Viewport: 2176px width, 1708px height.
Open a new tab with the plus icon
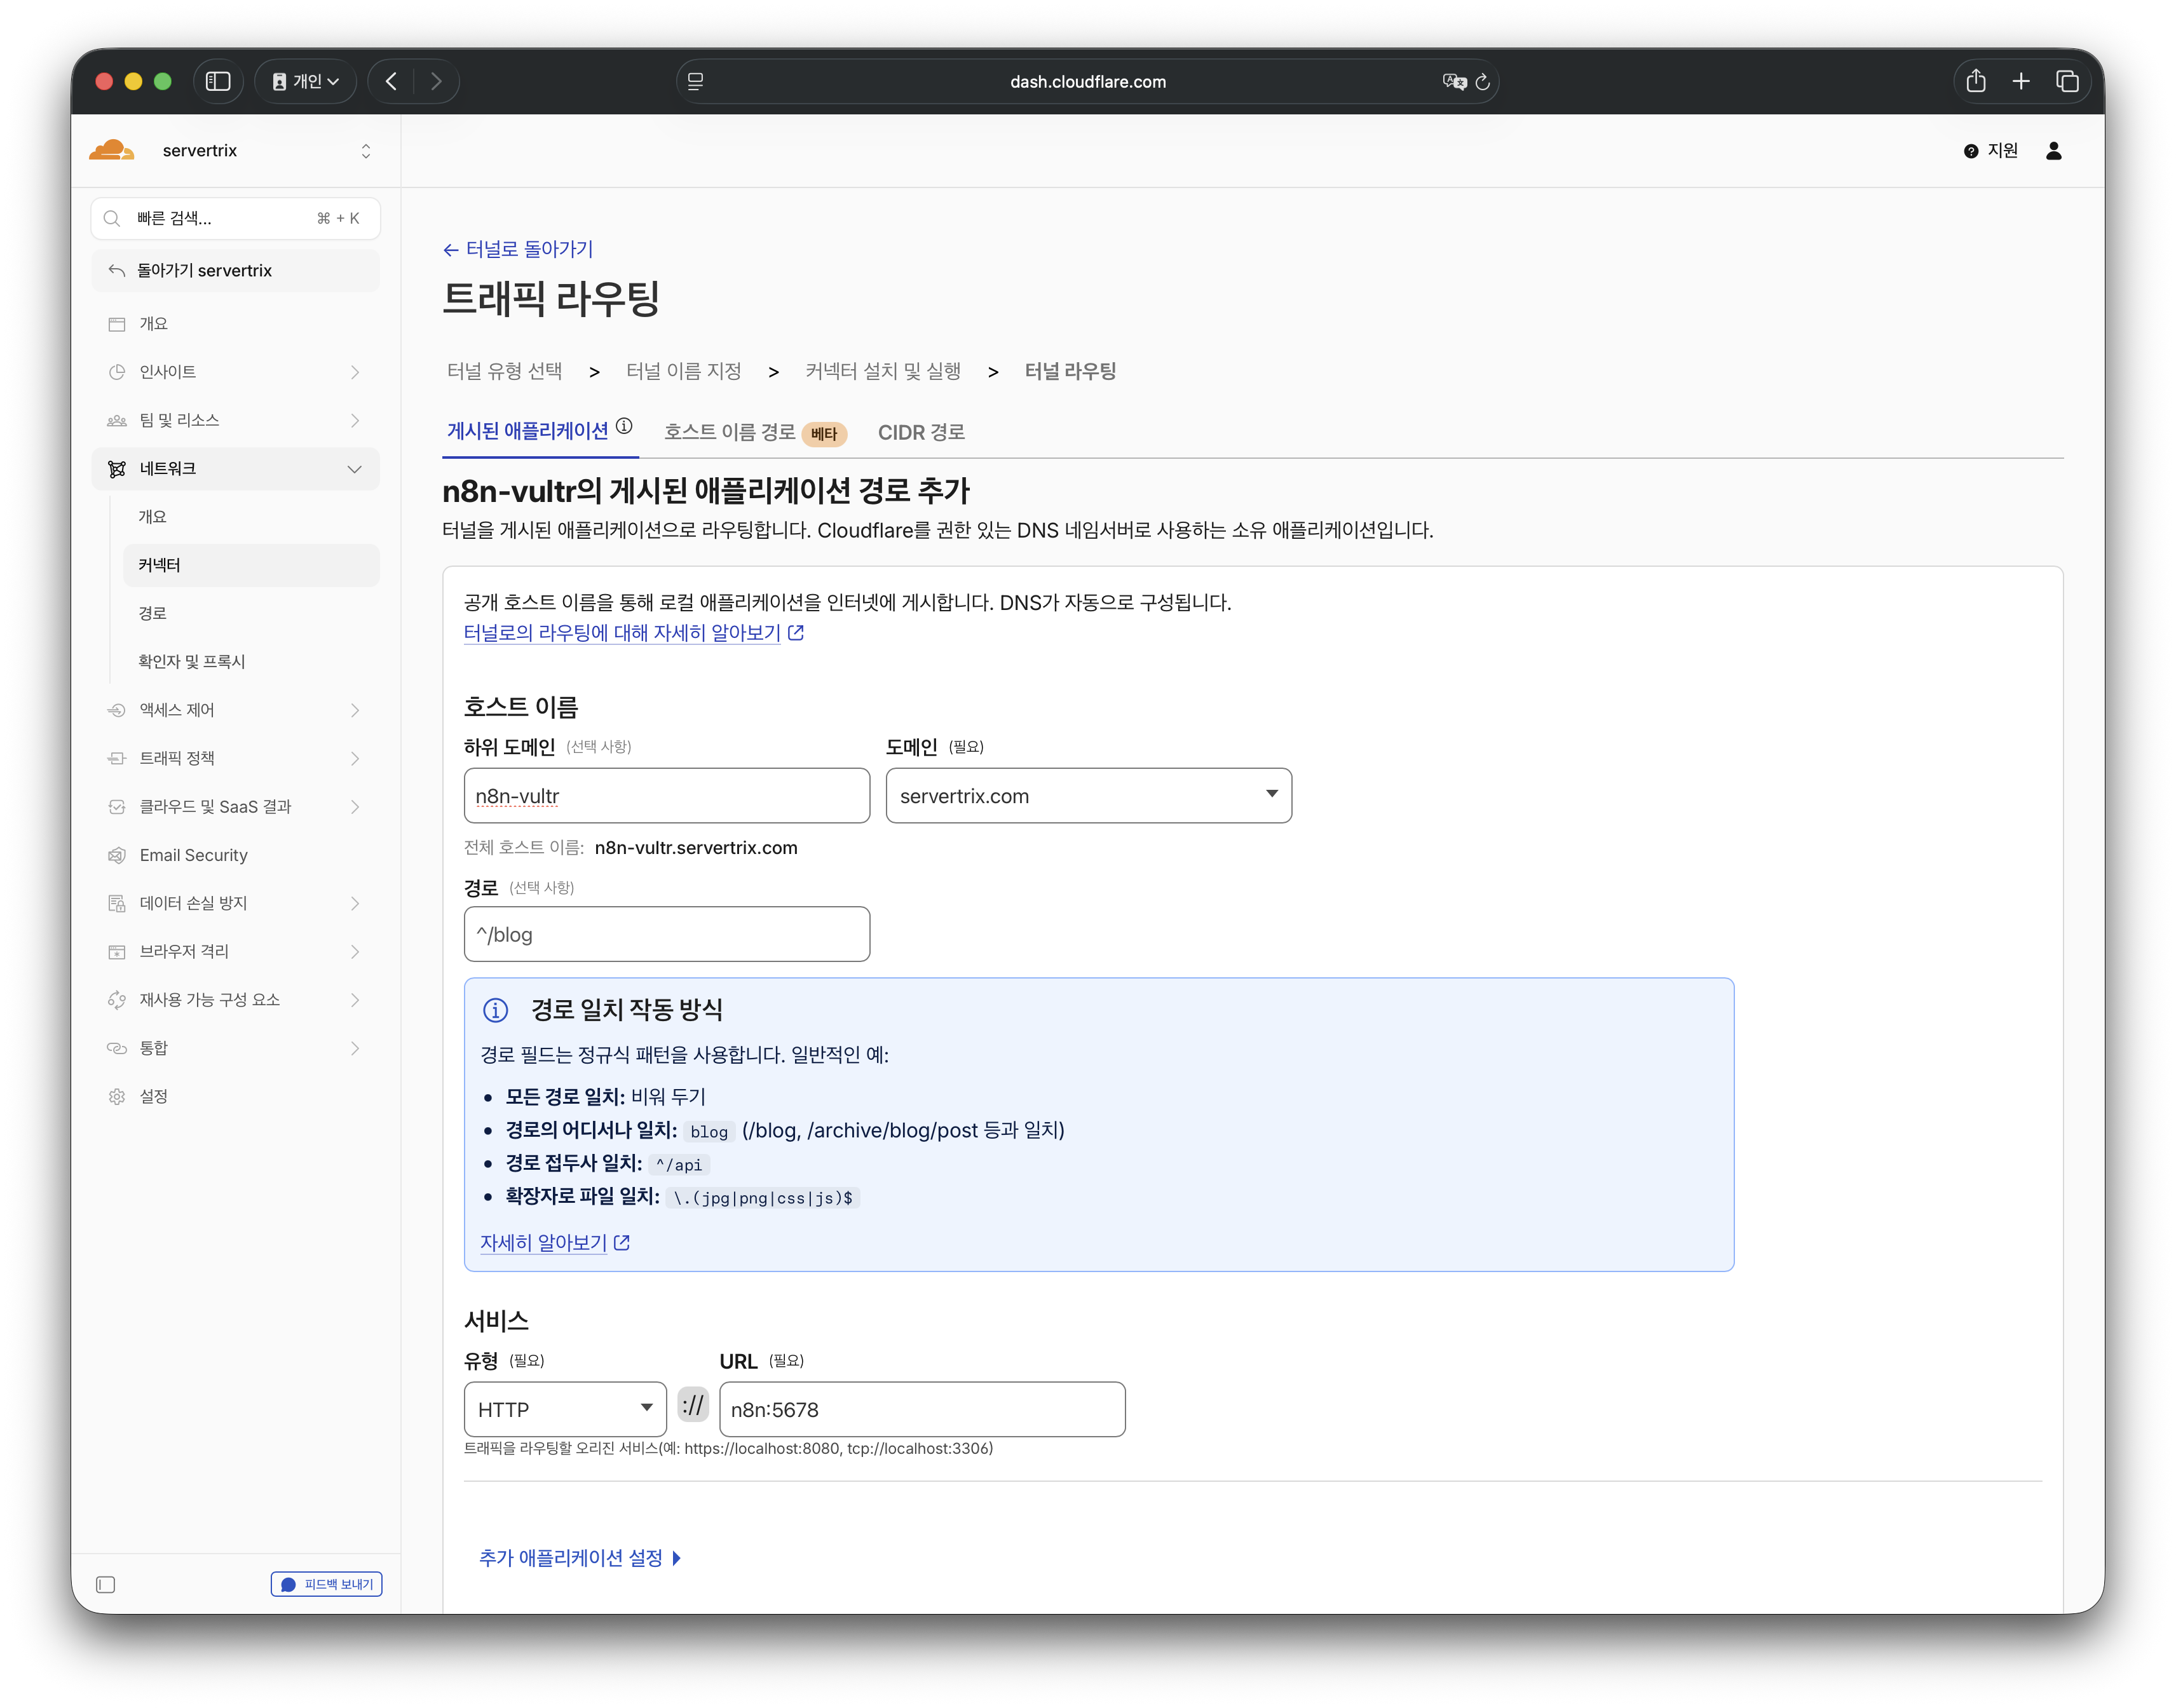(x=2021, y=81)
